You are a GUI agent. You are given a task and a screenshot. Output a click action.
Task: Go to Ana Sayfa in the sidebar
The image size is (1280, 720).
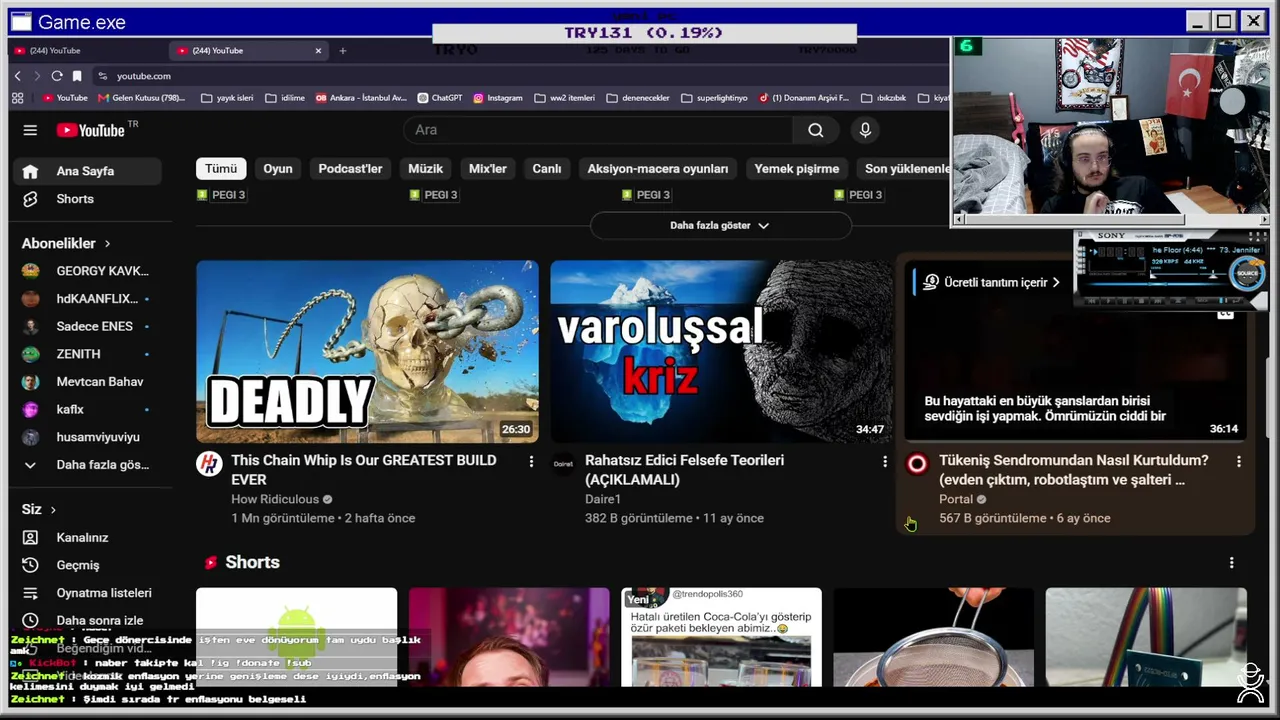click(88, 171)
